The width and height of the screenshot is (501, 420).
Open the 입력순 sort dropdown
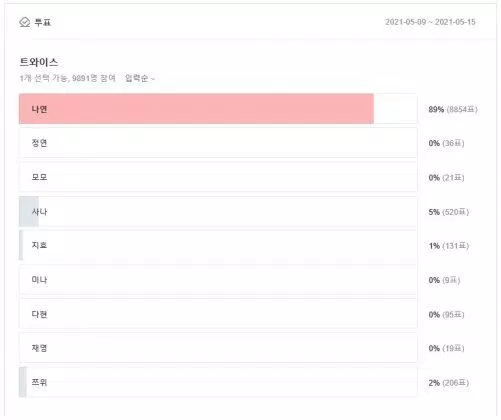click(x=140, y=78)
